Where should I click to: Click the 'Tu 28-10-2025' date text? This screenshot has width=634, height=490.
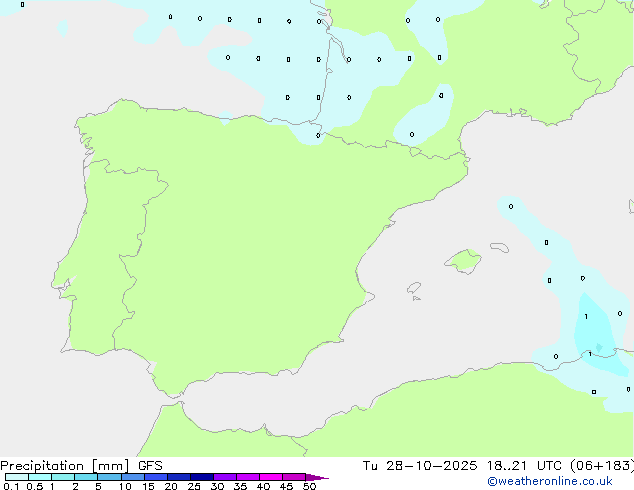tap(420, 466)
